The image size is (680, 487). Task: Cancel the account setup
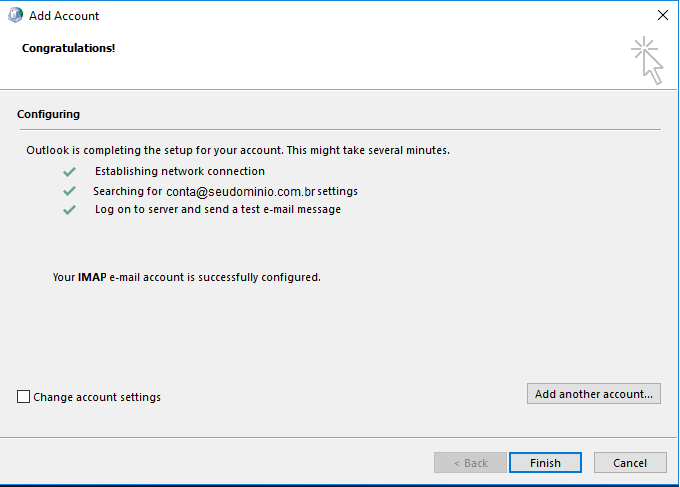(x=630, y=463)
